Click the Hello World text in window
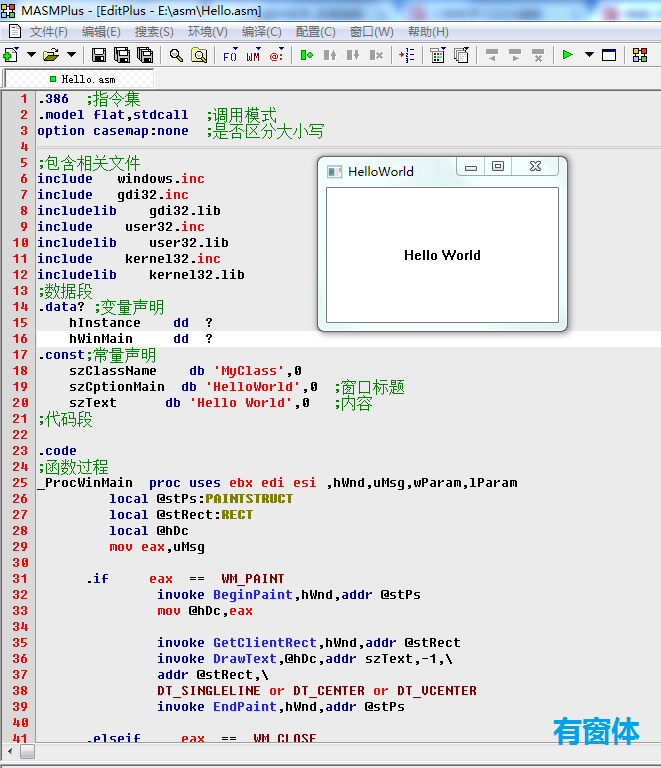This screenshot has height=768, width=661. coord(442,255)
